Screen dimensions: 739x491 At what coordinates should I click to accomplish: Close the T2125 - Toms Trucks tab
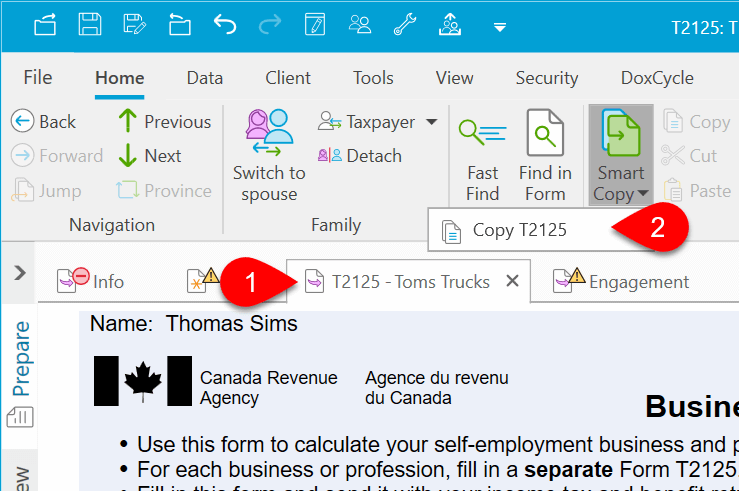point(512,281)
